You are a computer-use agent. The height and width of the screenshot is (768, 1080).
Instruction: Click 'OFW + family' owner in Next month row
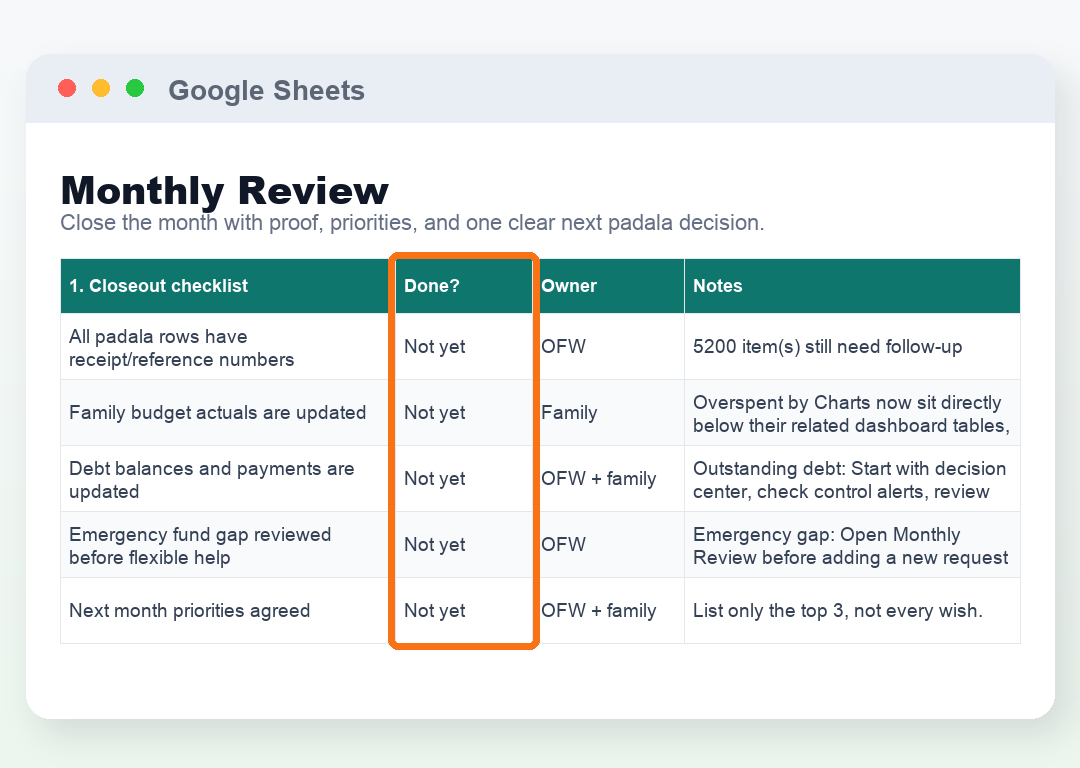(x=608, y=611)
